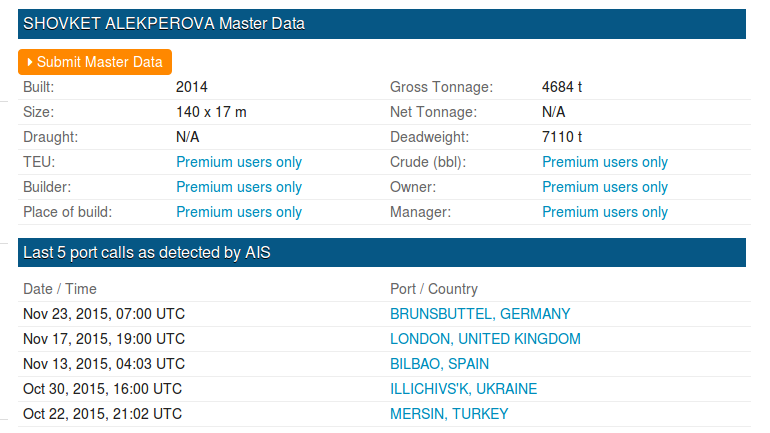Open the Crude (bbl) premium users link
Image resolution: width=770 pixels, height=433 pixels.
[605, 162]
